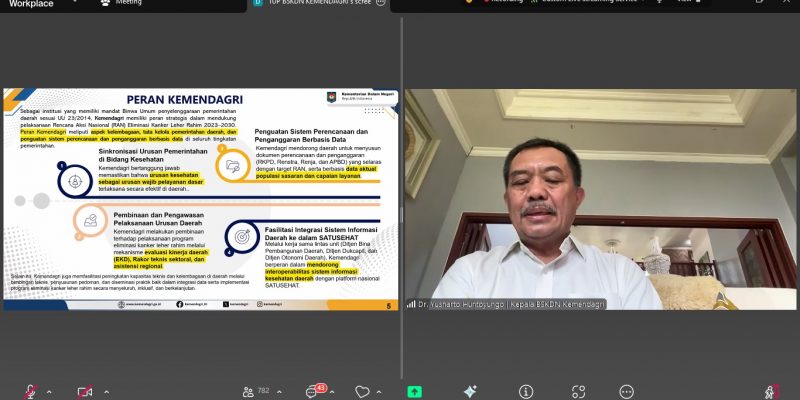Image resolution: width=800 pixels, height=400 pixels.
Task: Show meeting information with the info icon
Action: 526,392
